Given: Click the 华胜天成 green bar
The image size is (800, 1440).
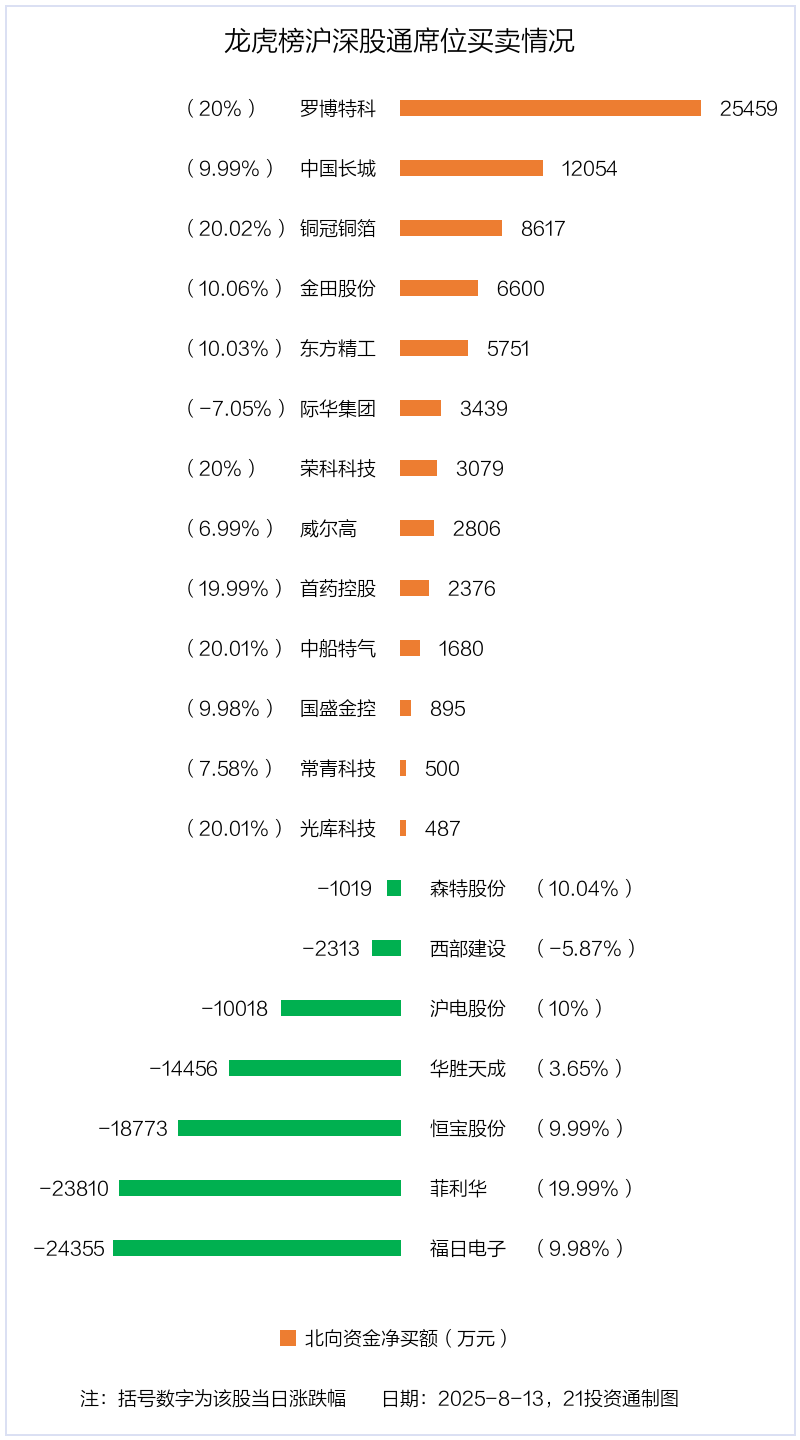Looking at the screenshot, I should pos(315,1068).
